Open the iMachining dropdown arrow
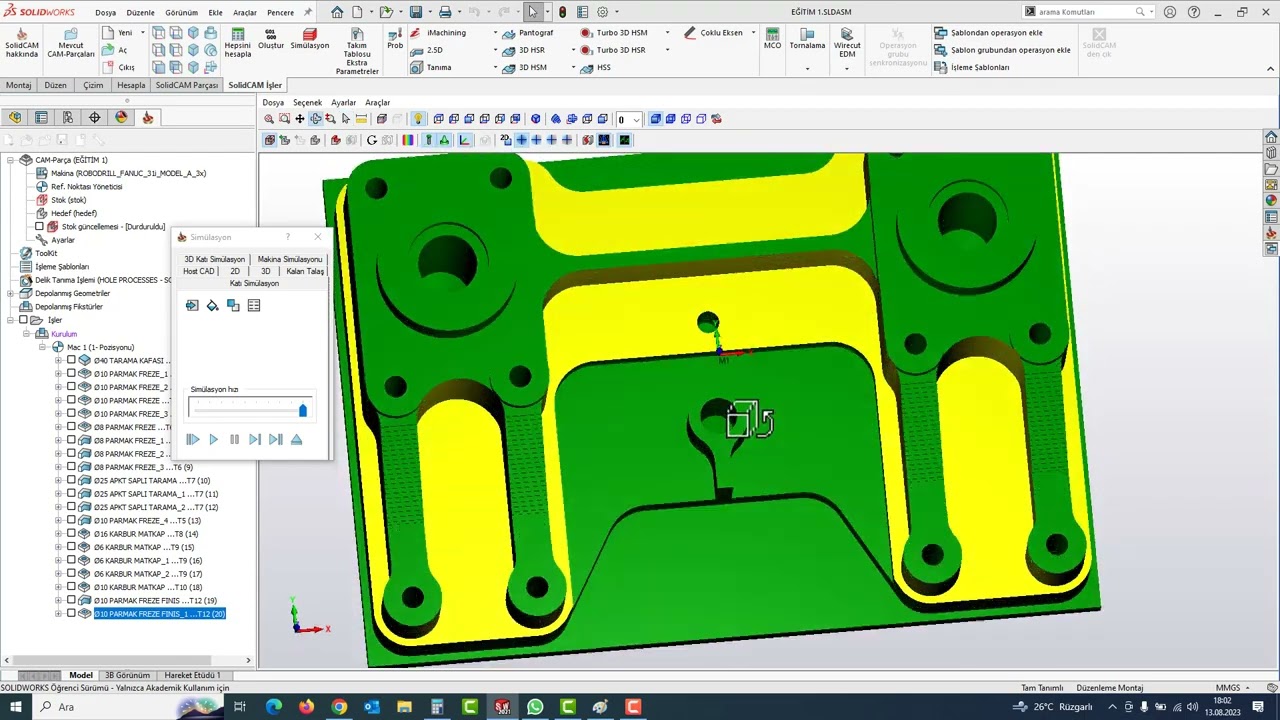1280x720 pixels. coord(495,33)
